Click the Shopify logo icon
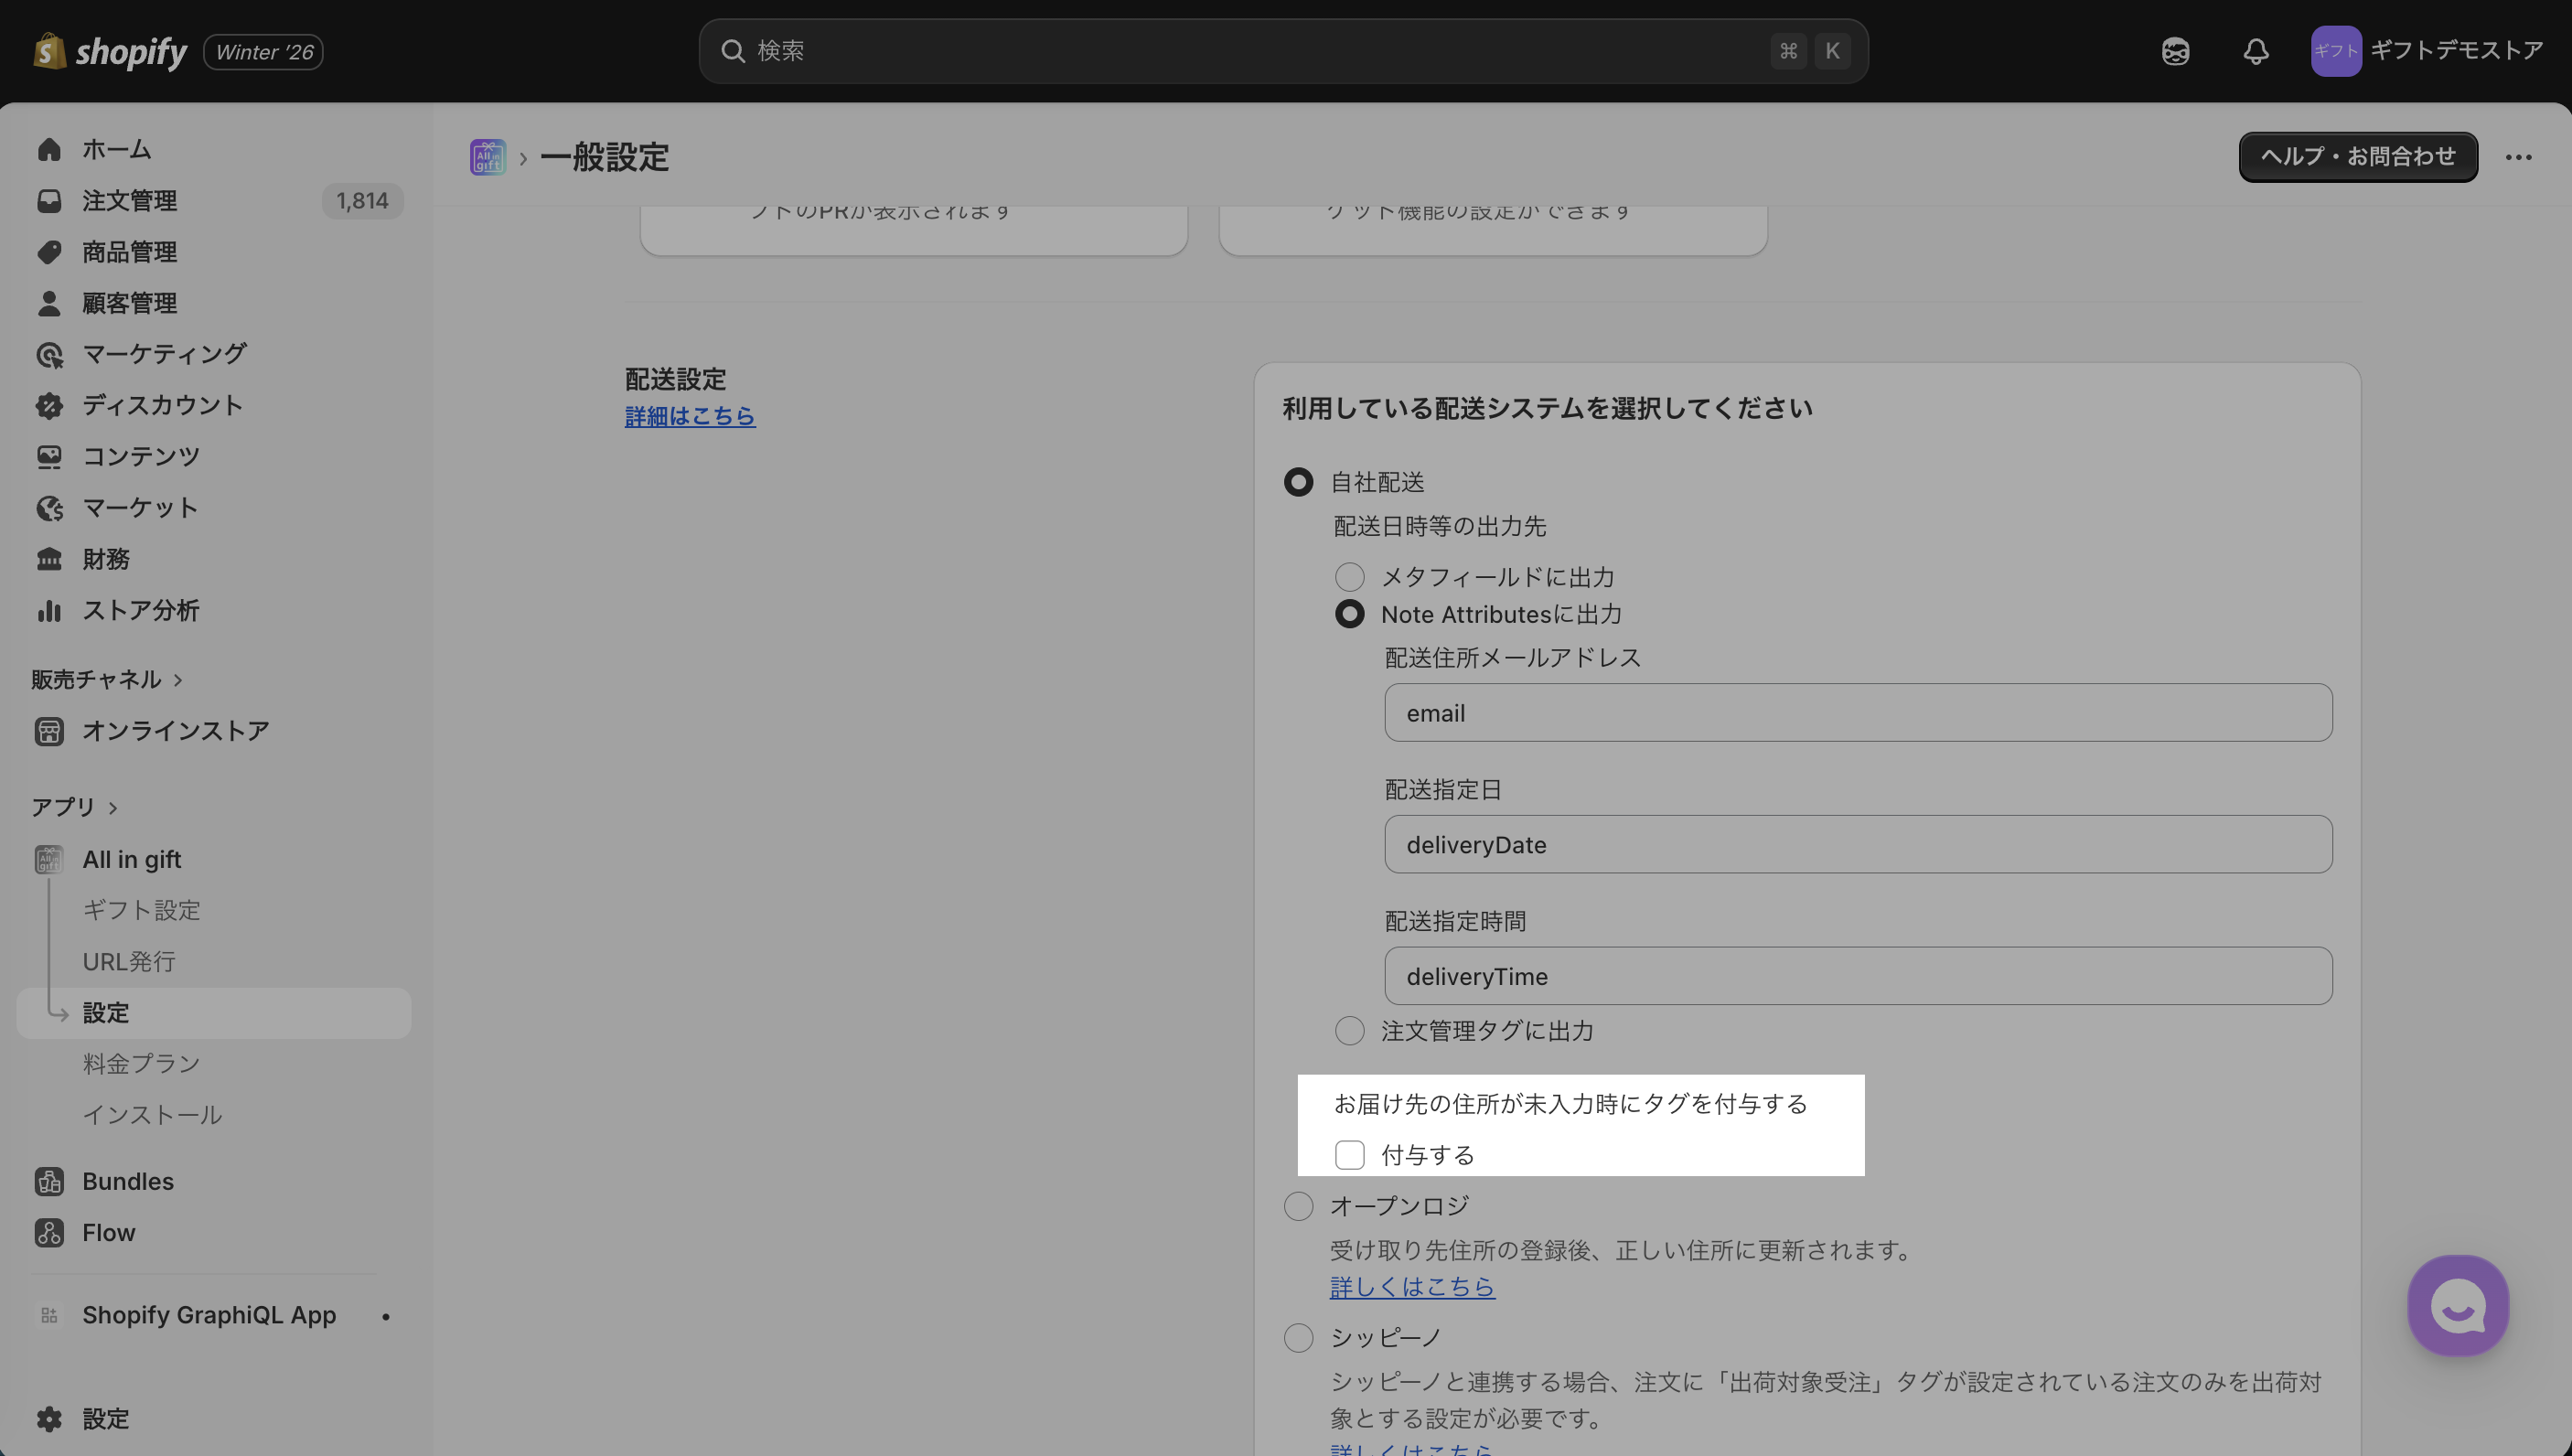2572x1456 pixels. [x=49, y=51]
